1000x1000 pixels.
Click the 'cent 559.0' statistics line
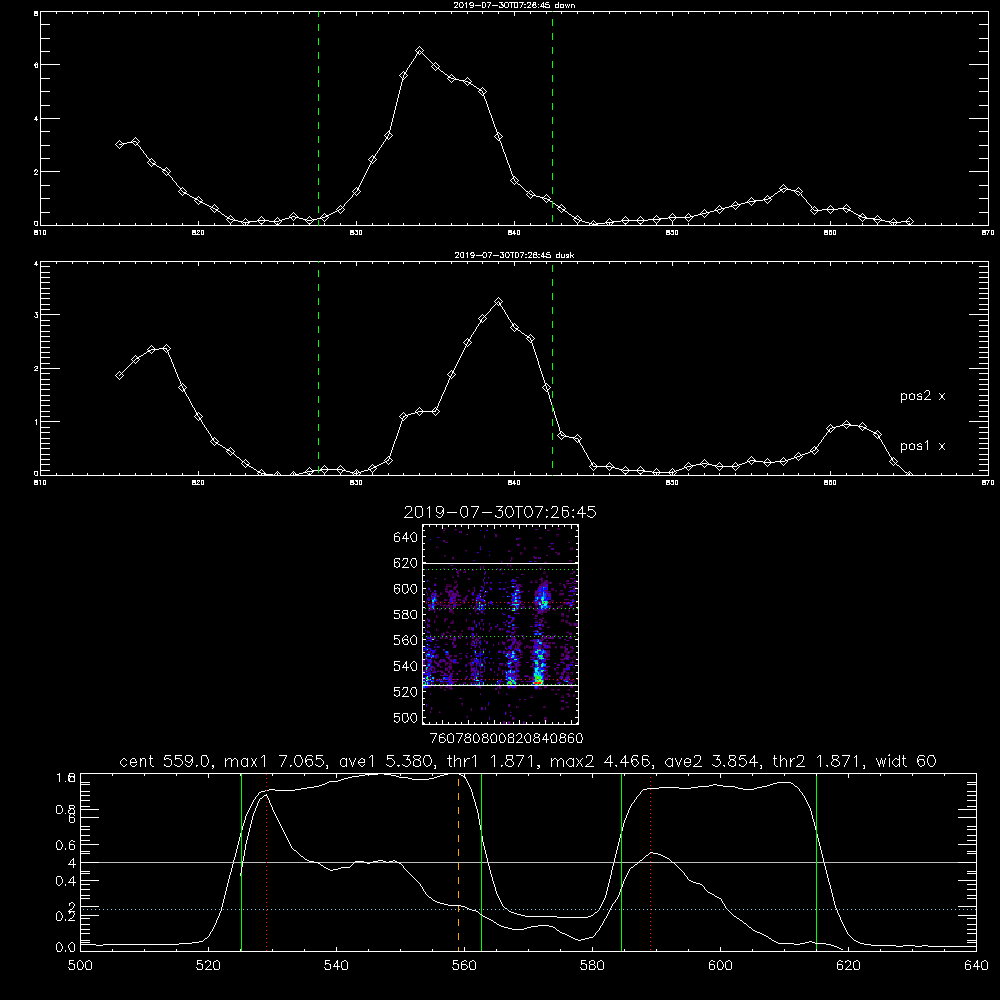[x=527, y=761]
